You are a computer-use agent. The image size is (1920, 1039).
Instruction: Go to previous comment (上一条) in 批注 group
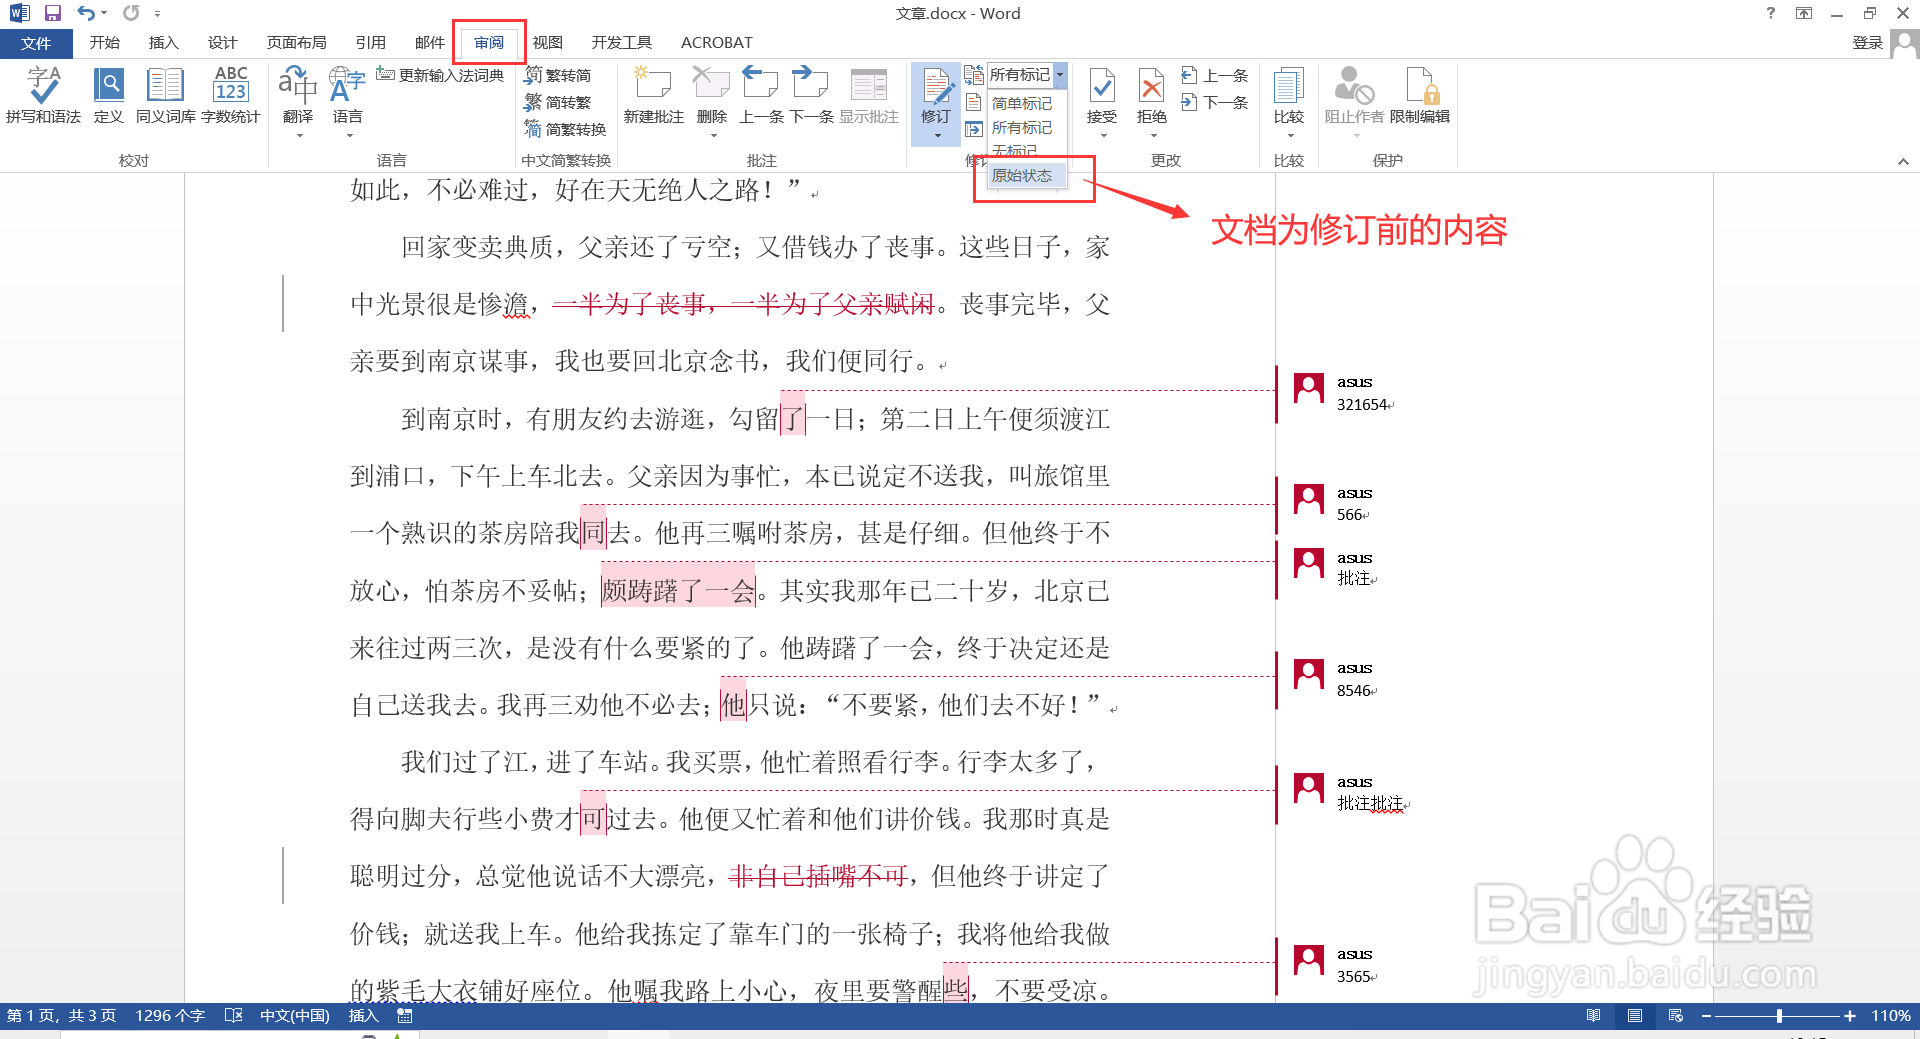[761, 95]
